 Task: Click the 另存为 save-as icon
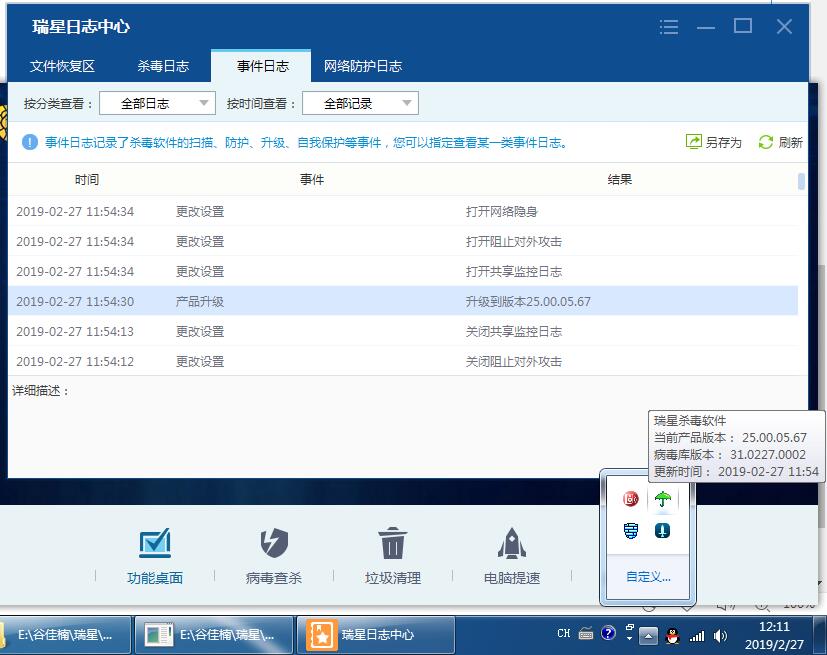694,142
